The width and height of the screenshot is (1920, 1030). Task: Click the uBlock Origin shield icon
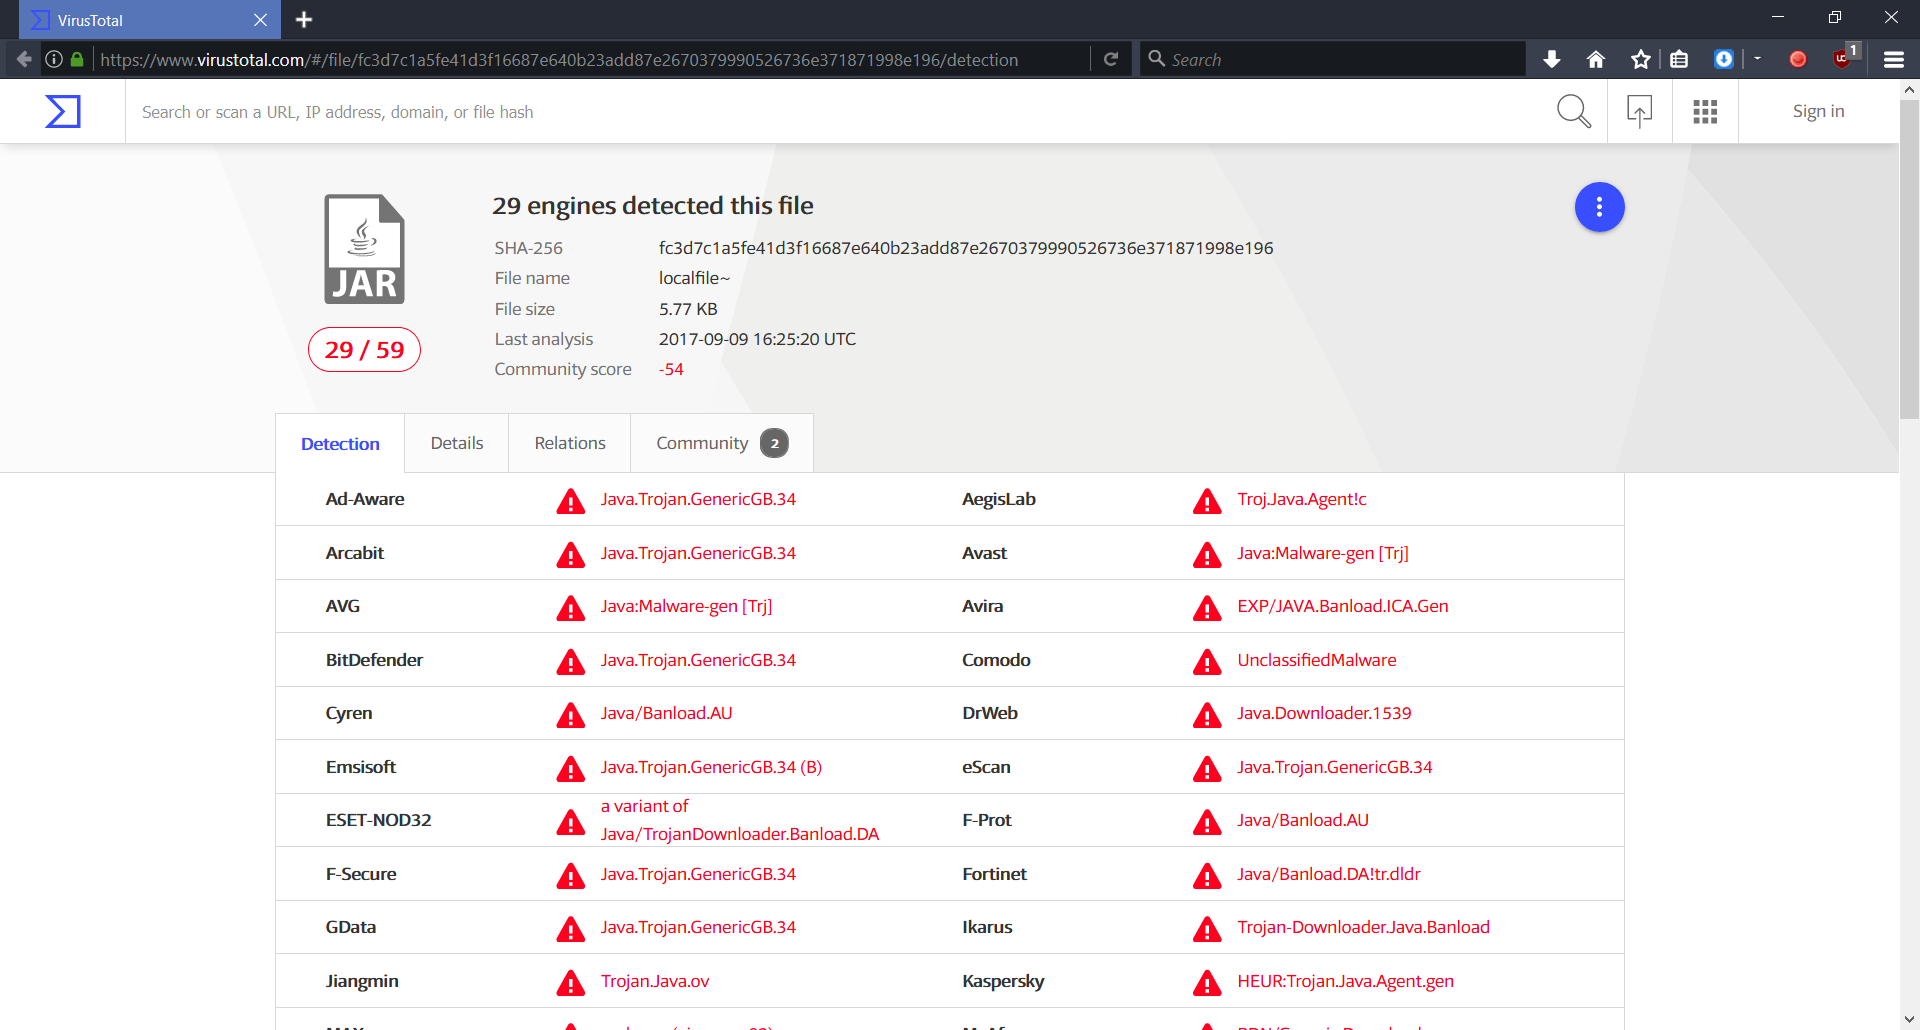coord(1842,59)
